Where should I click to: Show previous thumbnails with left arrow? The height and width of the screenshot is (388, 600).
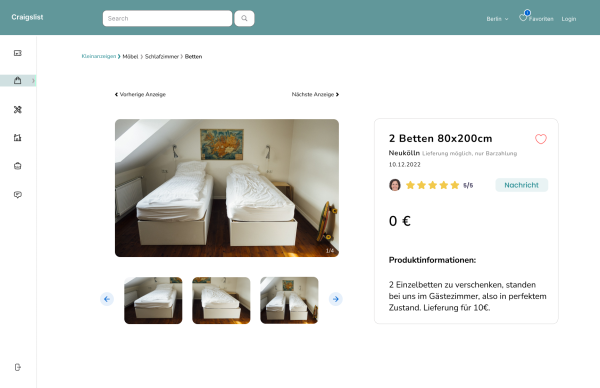pyautogui.click(x=107, y=299)
